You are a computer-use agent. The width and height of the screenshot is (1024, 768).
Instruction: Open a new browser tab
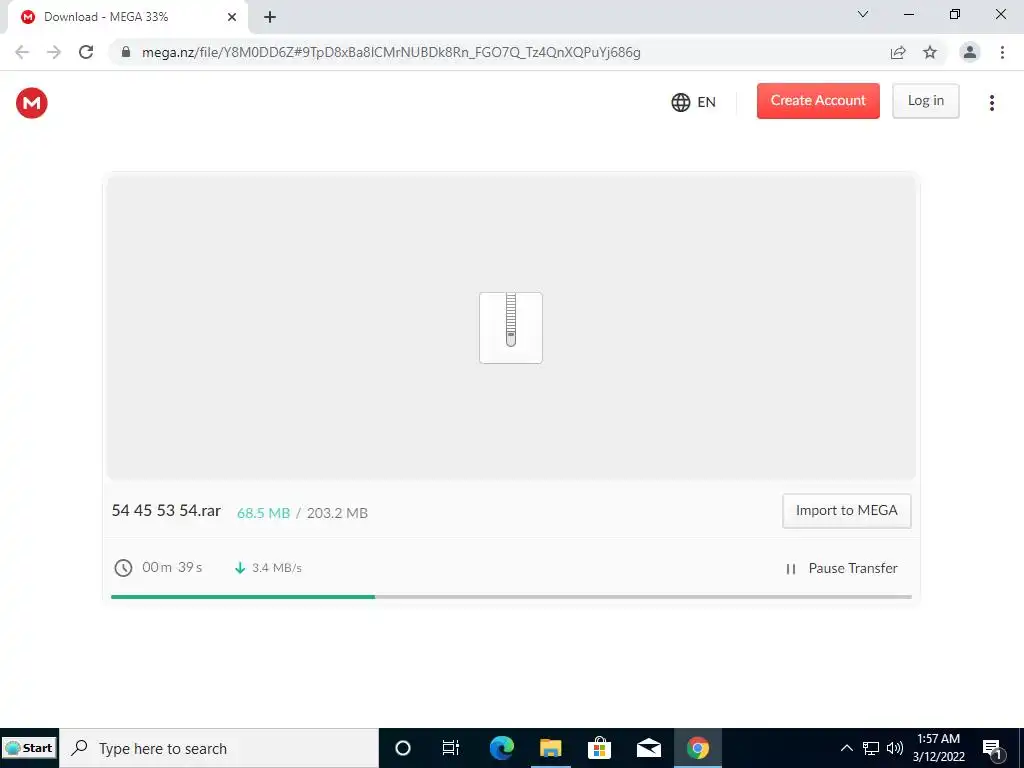coord(270,17)
